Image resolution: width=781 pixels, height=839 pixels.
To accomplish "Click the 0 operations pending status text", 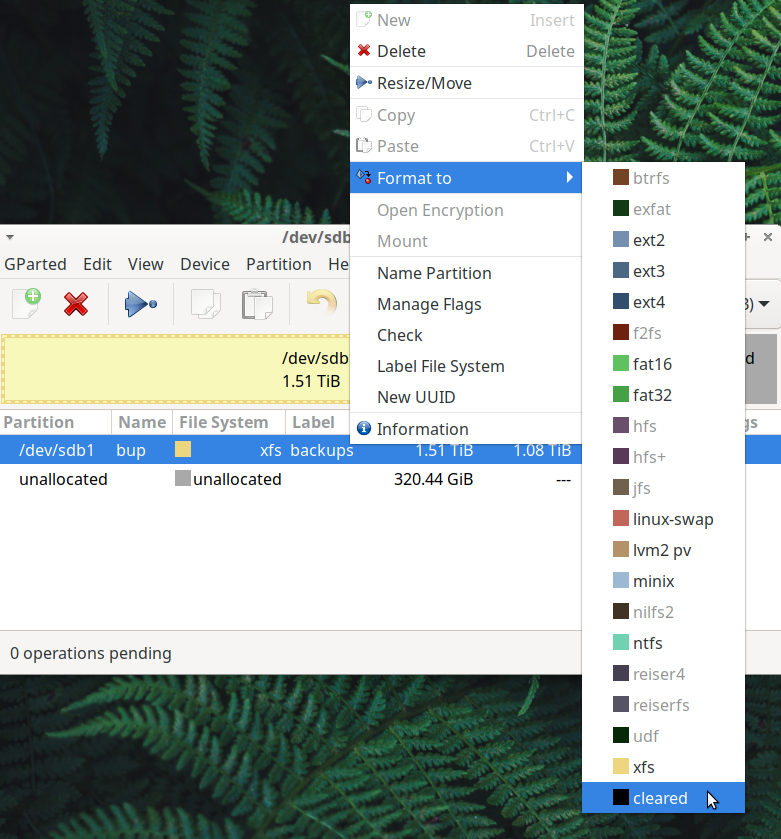I will point(90,653).
